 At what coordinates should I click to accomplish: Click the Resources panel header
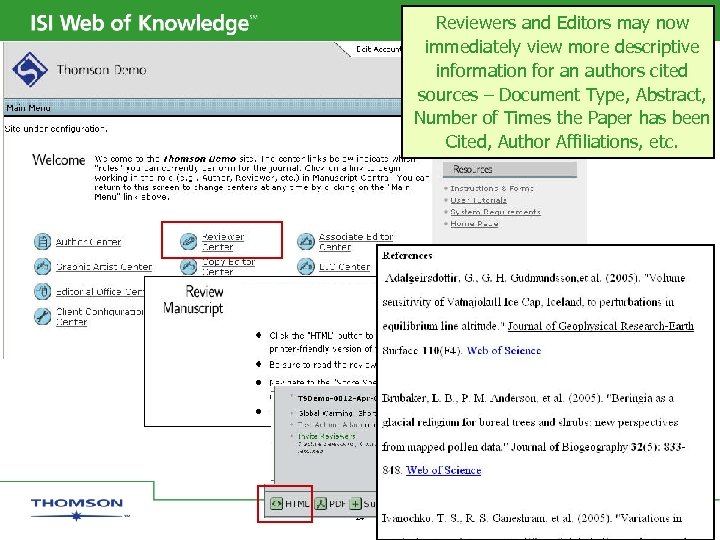click(x=510, y=169)
